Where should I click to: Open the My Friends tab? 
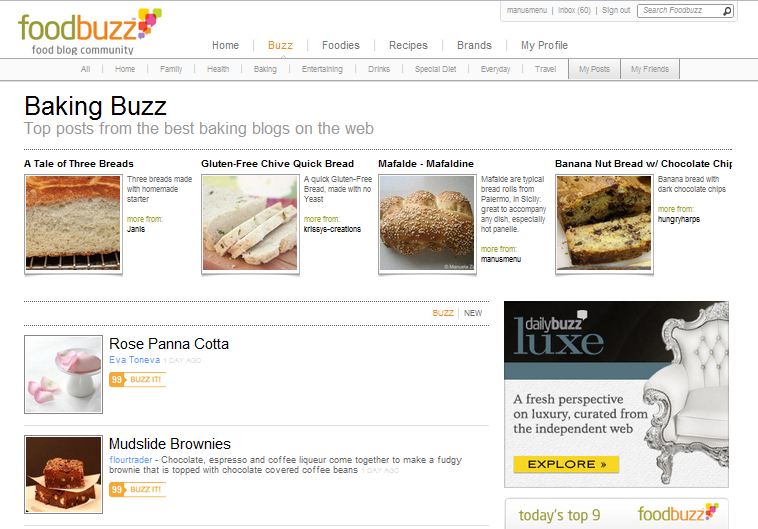click(650, 69)
